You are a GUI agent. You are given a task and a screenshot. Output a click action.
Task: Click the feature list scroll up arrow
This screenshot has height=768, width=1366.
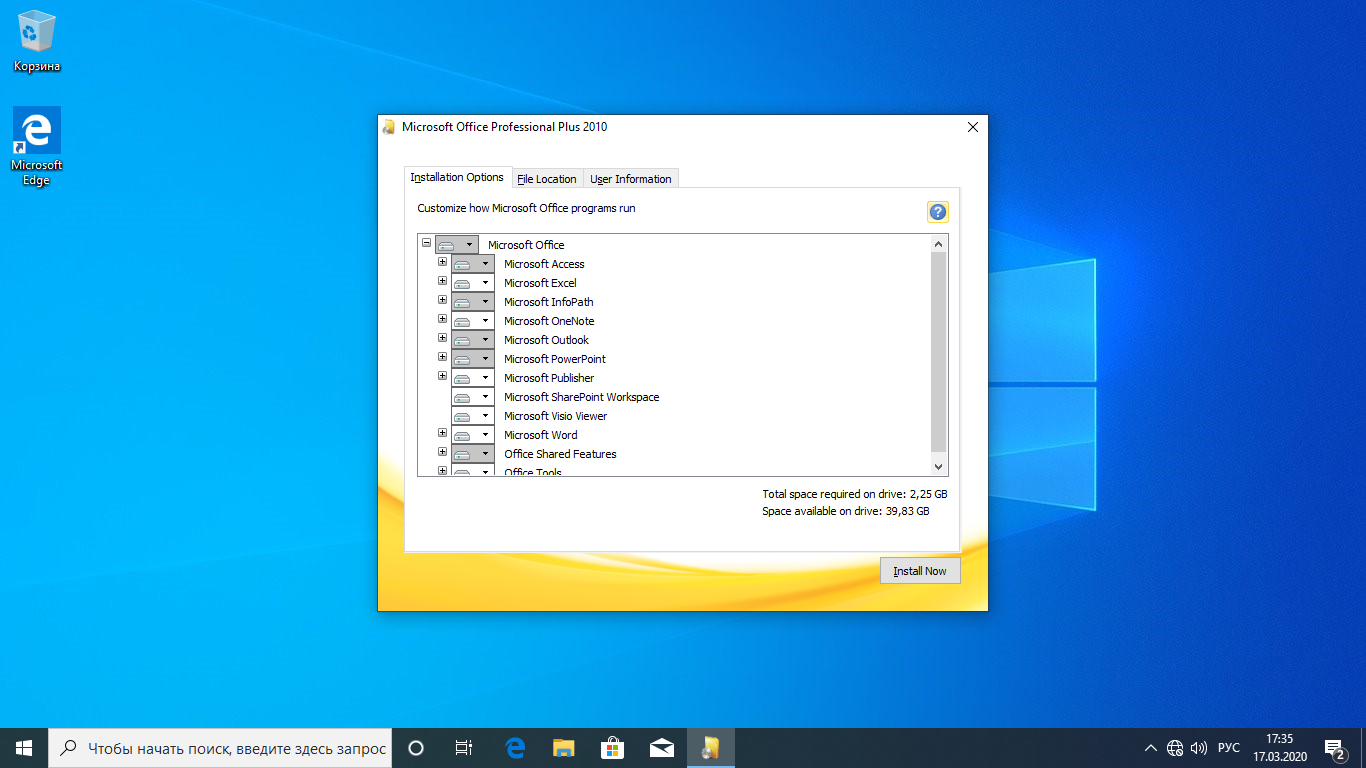click(938, 244)
